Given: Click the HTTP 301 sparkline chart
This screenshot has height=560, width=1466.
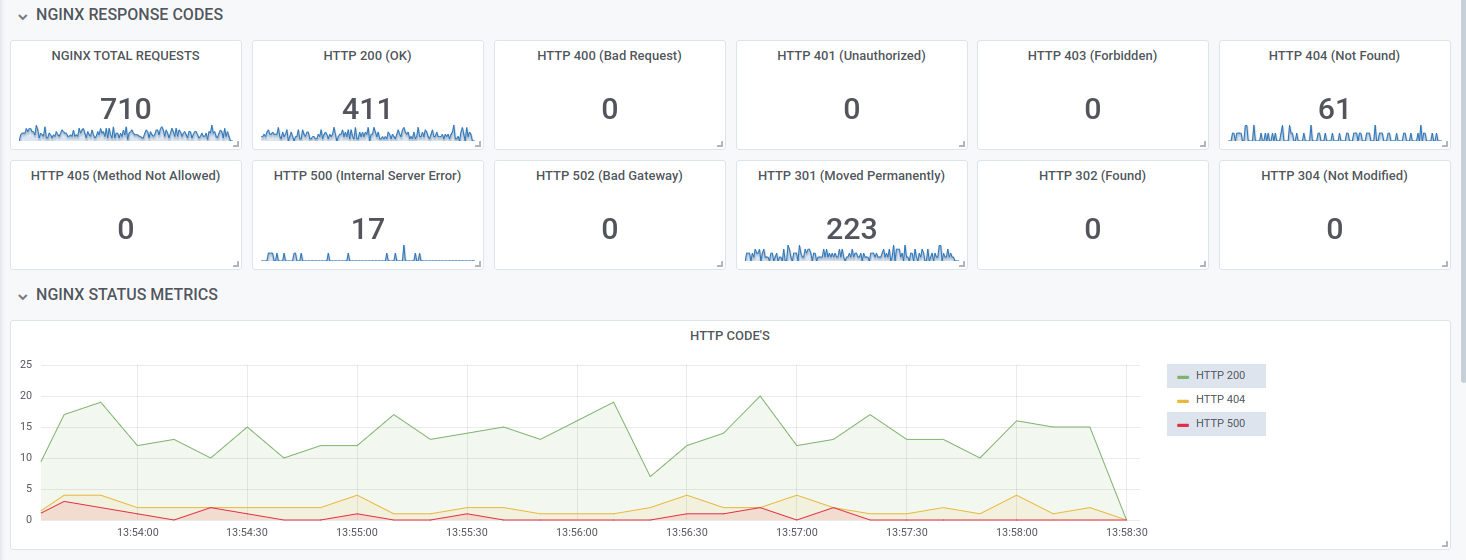Looking at the screenshot, I should tap(851, 253).
